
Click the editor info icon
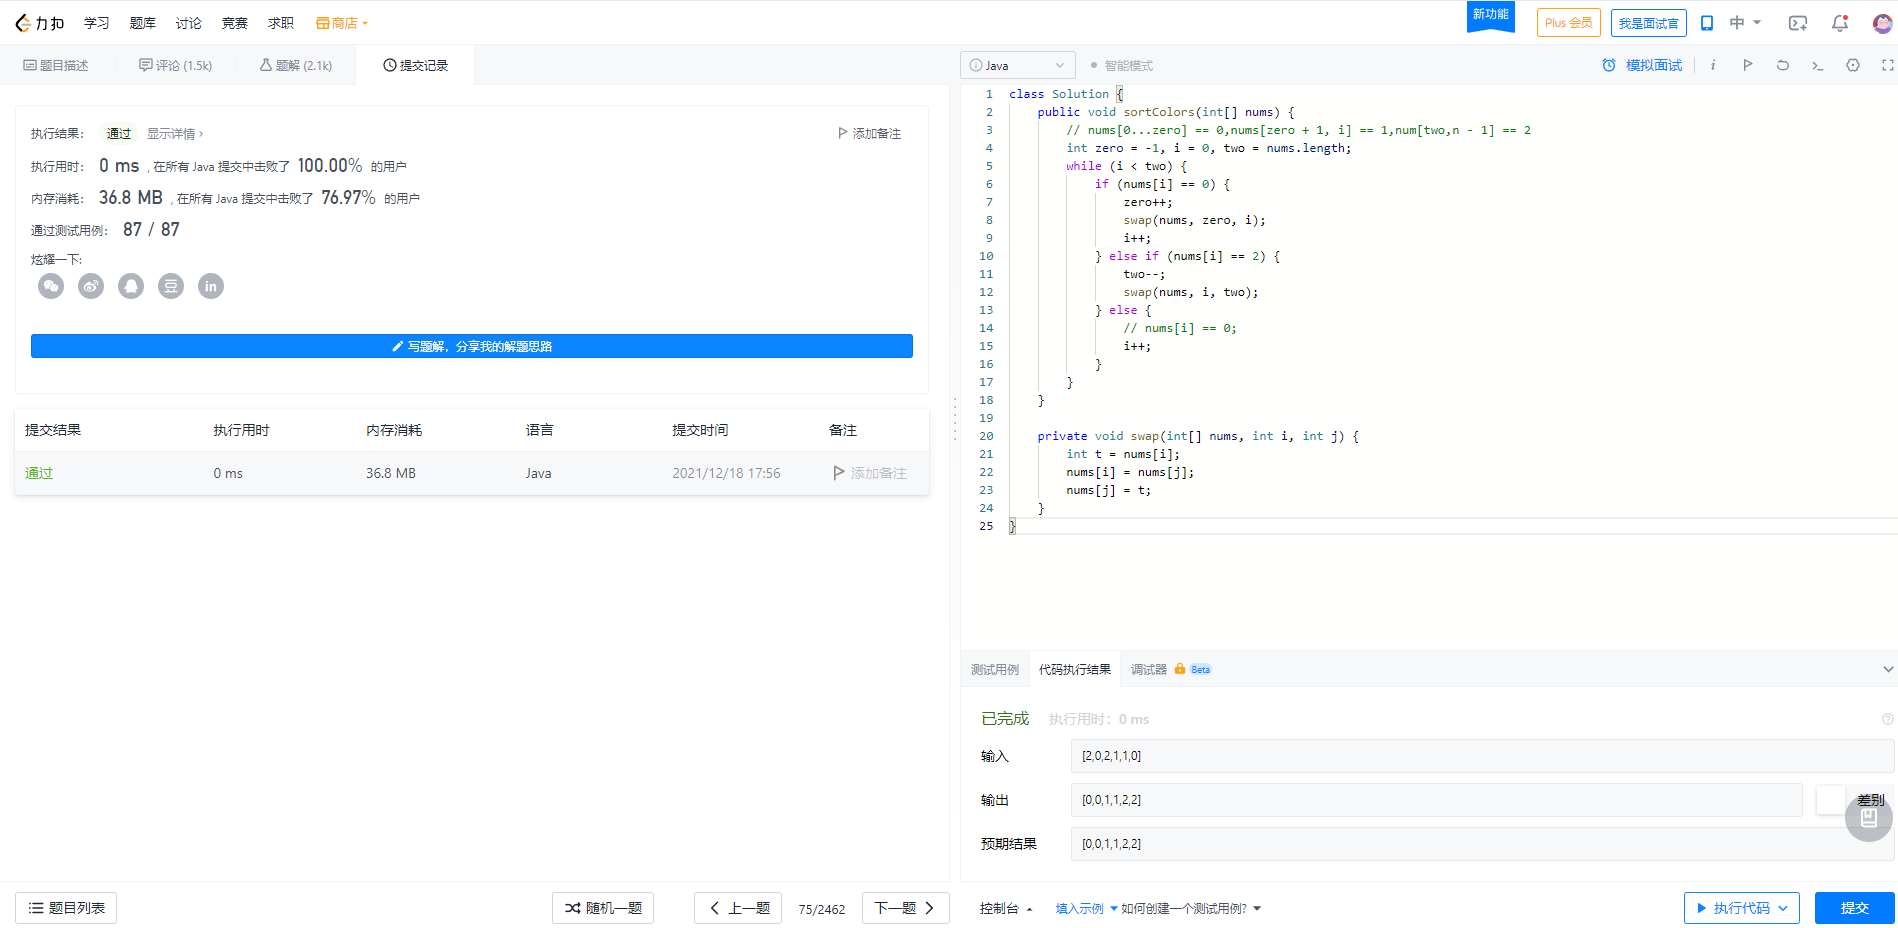1713,65
